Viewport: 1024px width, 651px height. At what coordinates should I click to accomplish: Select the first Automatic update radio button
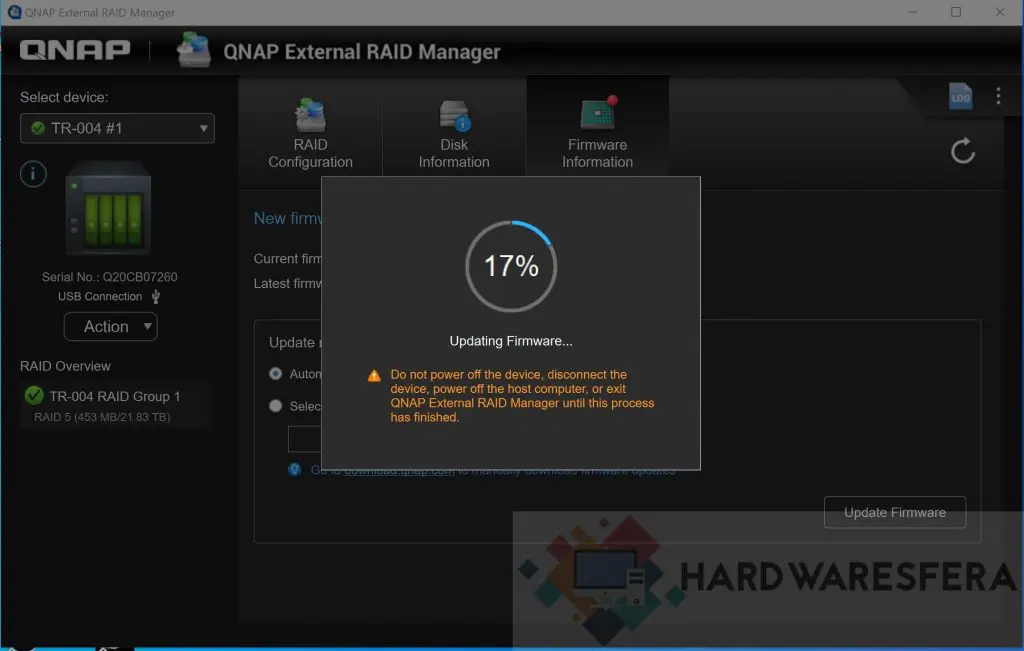pos(276,373)
